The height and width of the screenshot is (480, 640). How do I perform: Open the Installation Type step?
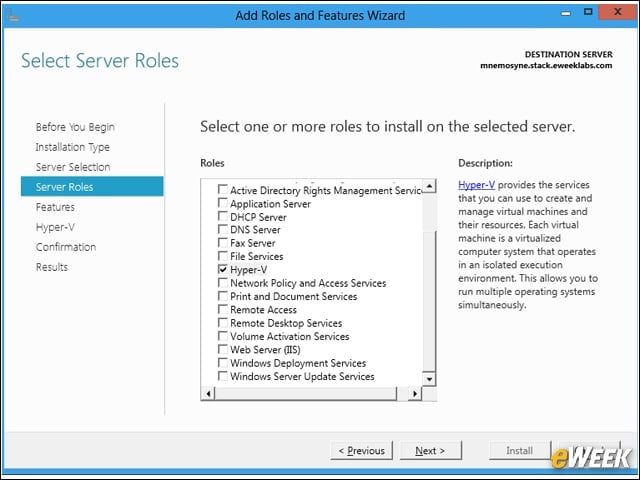coord(73,147)
